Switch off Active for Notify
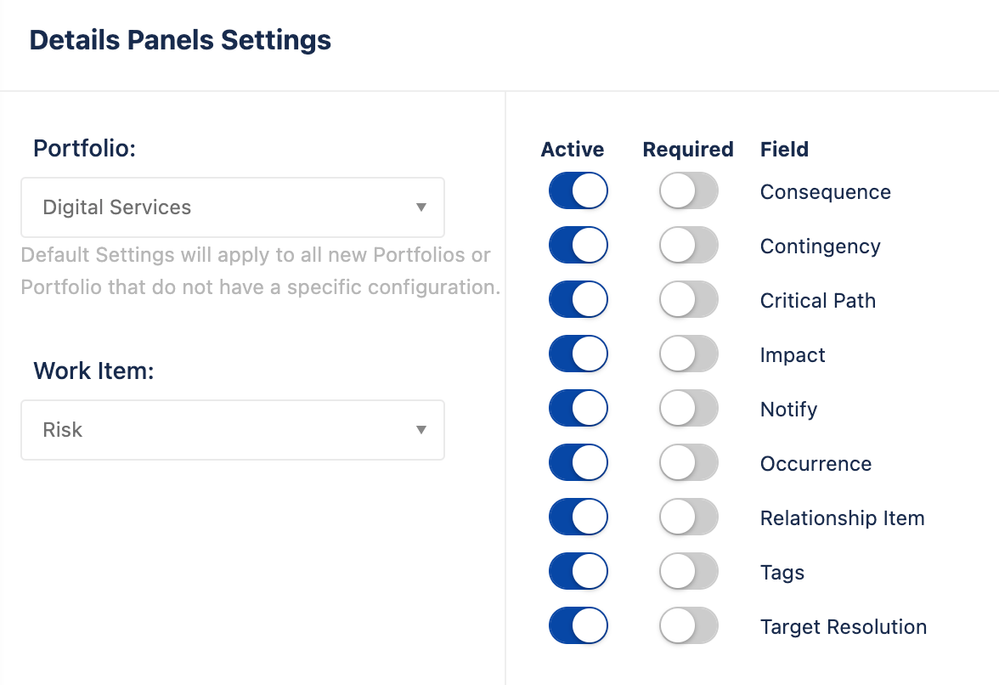Screen dimensions: 999x685 pos(578,408)
